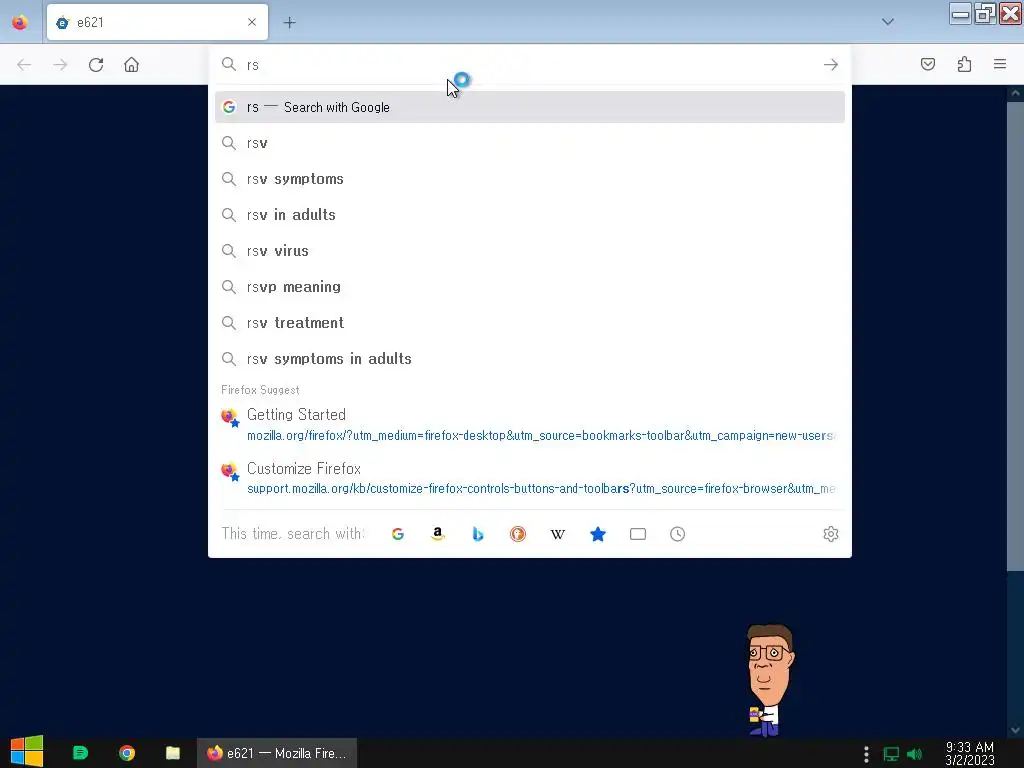Image resolution: width=1024 pixels, height=768 pixels.
Task: Select the 'rsv treatment' suggestion
Action: coord(530,323)
